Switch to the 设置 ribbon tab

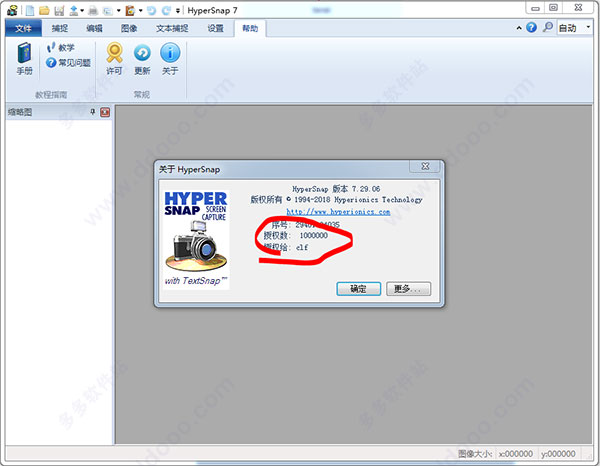pos(215,28)
